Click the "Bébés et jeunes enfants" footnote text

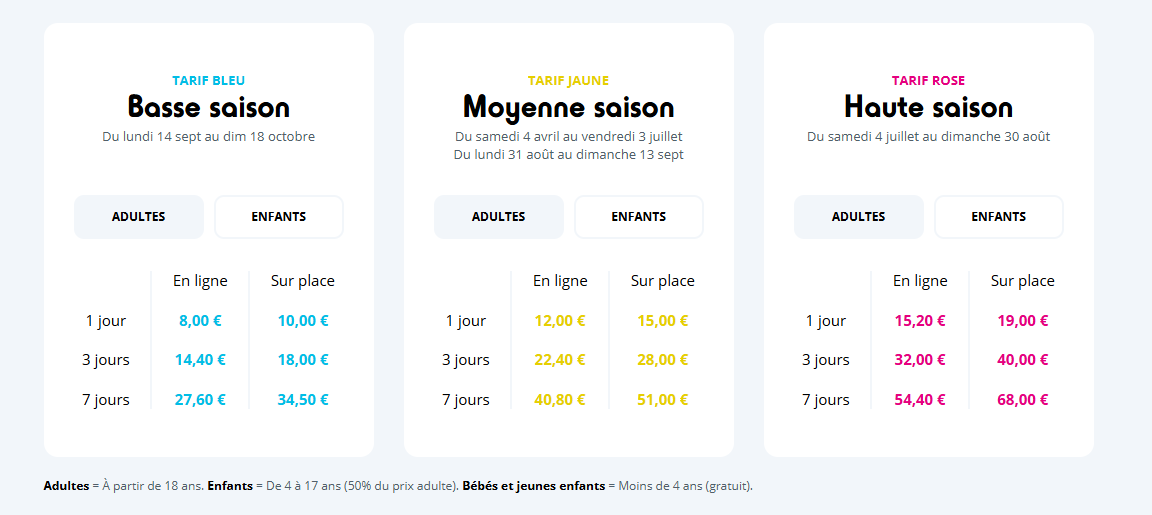534,486
